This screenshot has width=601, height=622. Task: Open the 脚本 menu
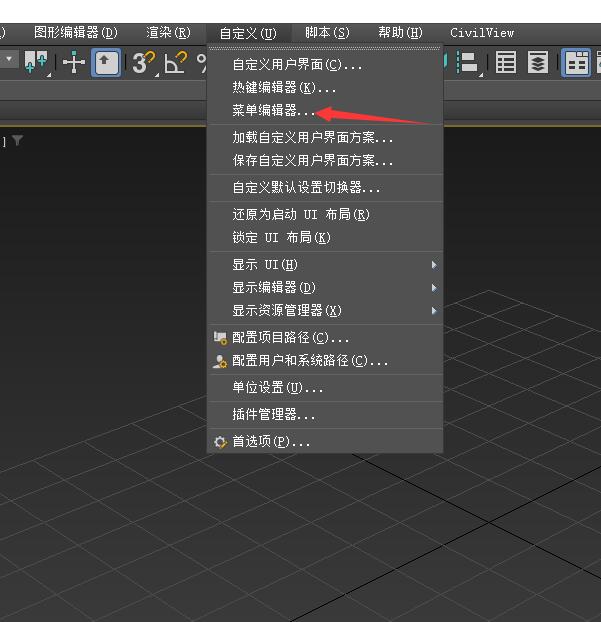[x=327, y=33]
